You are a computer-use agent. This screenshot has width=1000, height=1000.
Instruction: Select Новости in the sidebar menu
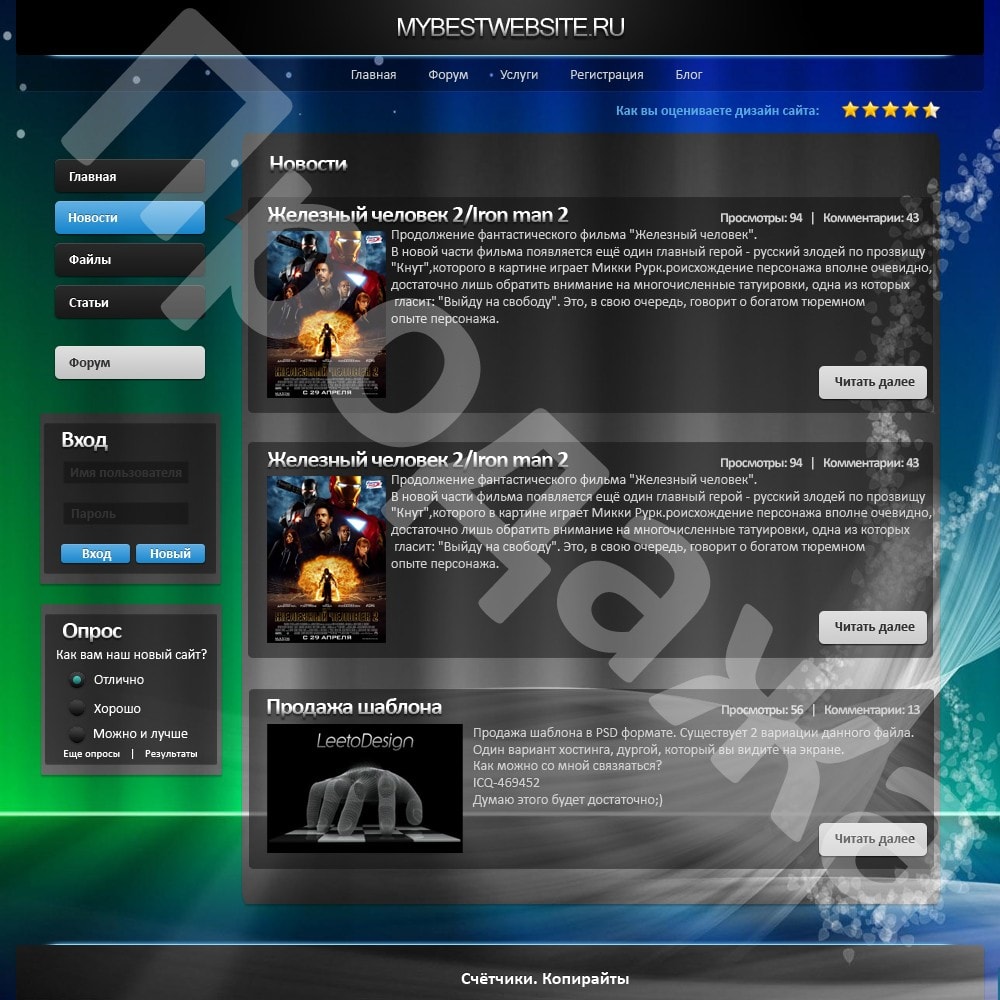coord(130,217)
